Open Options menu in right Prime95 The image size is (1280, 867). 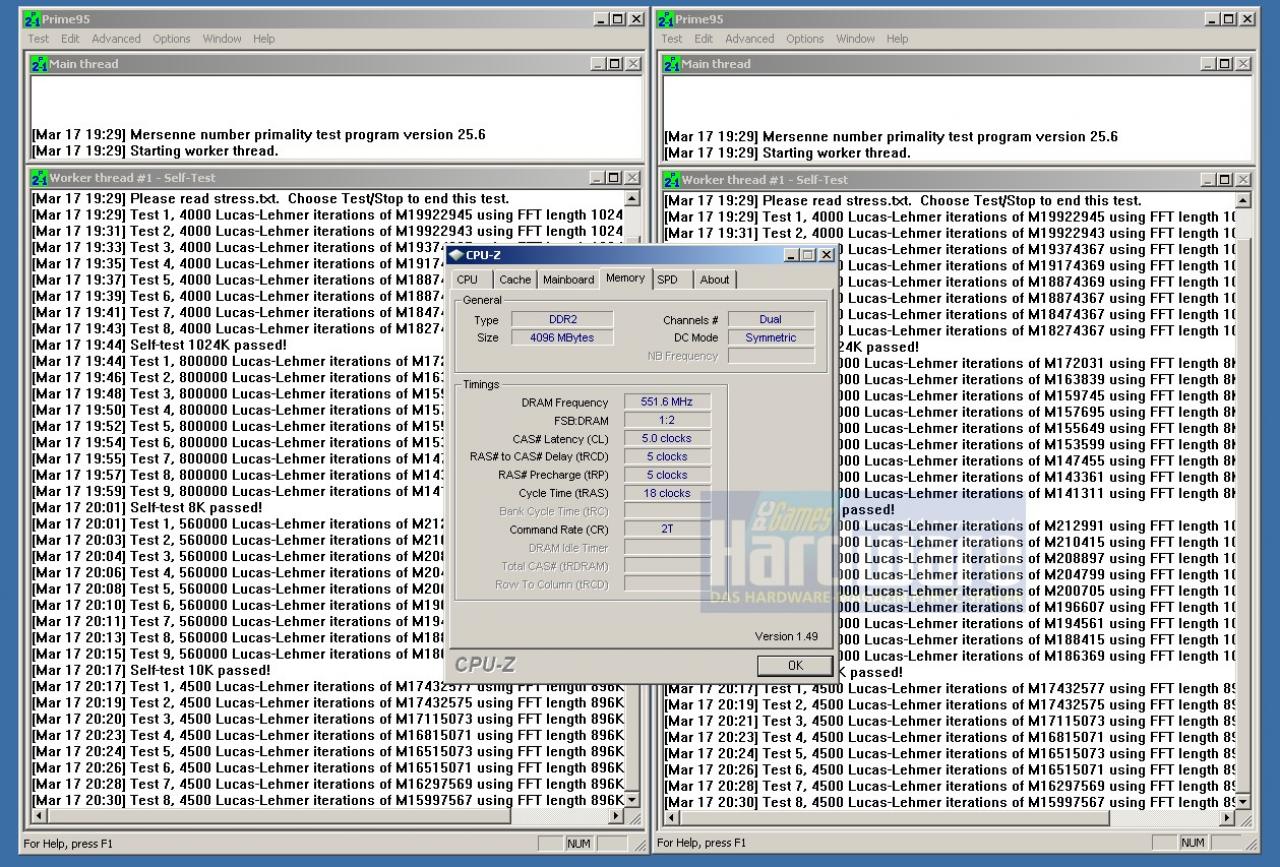[x=805, y=39]
